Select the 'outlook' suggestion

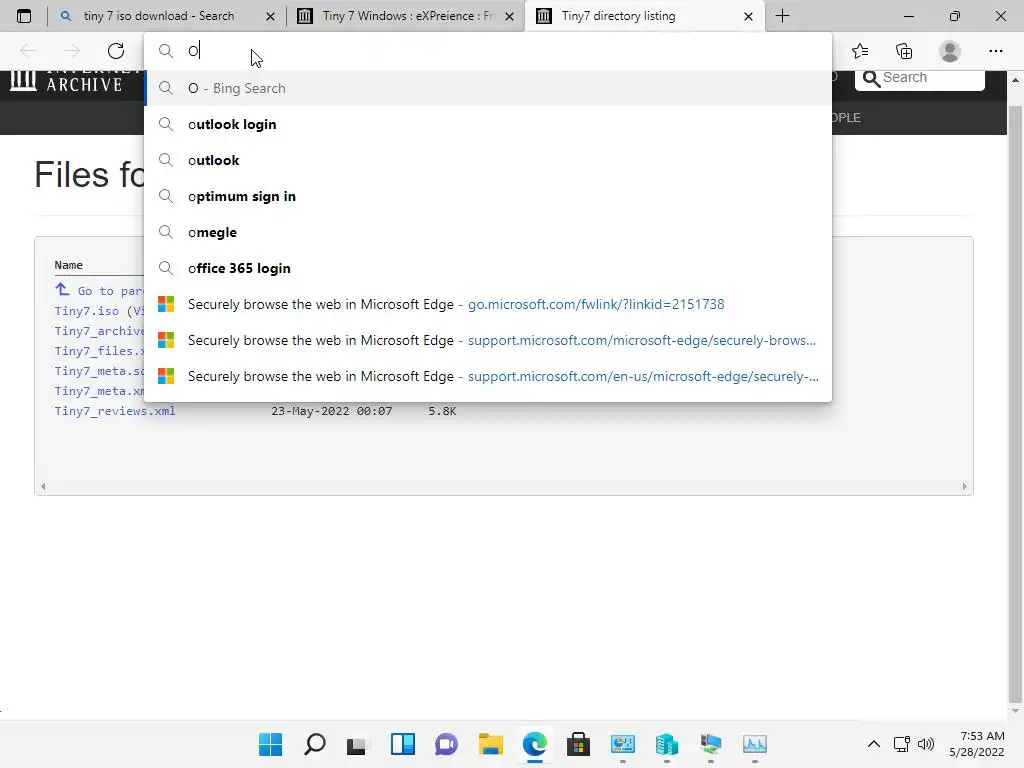coord(488,160)
